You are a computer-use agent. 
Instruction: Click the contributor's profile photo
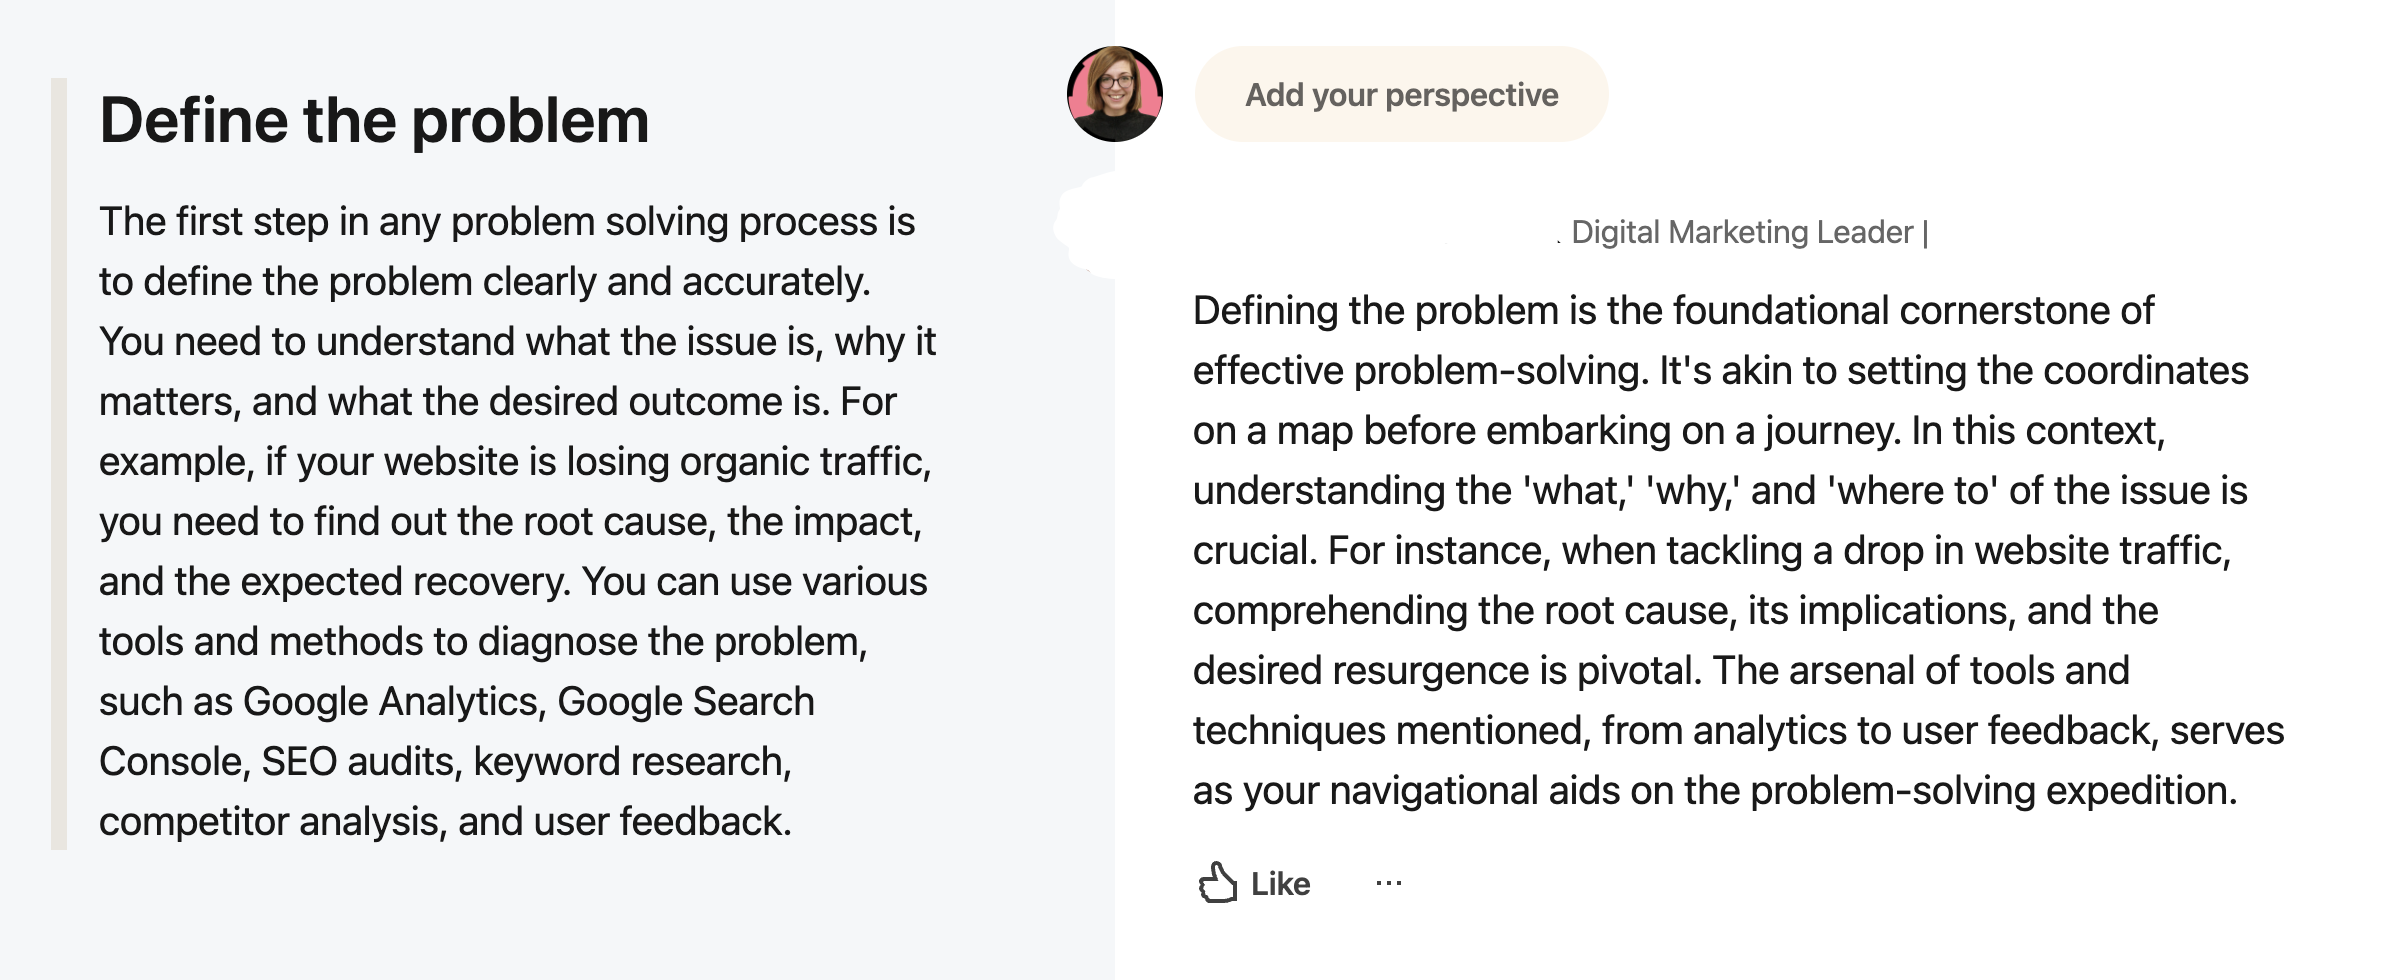[1115, 94]
